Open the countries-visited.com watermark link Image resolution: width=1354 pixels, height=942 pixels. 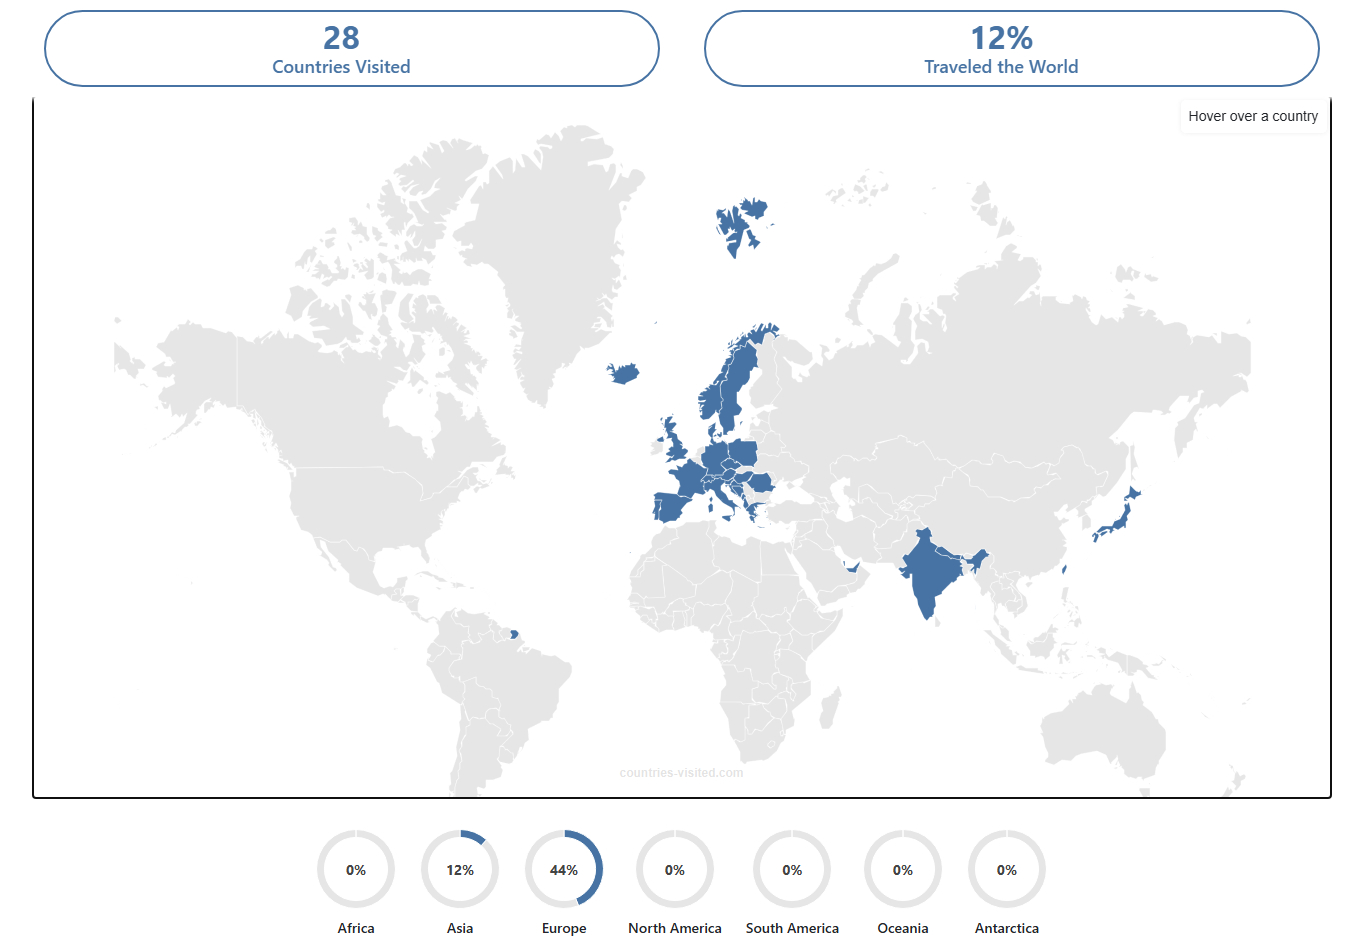coord(681,773)
